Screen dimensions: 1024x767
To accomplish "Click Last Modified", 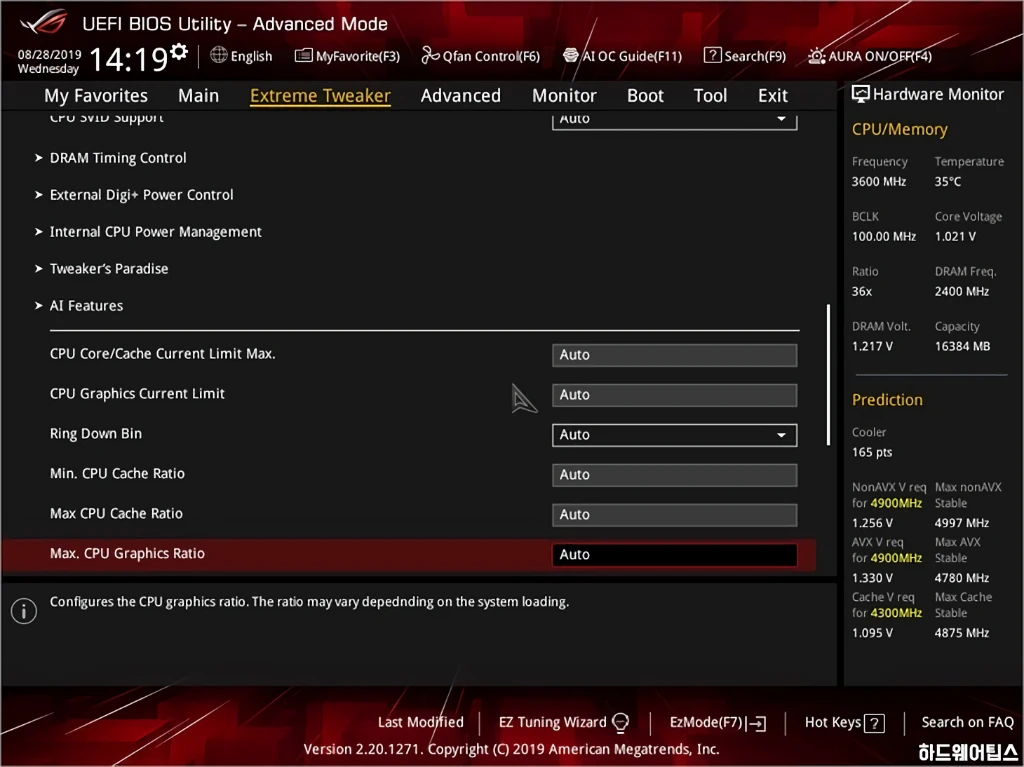I will point(421,722).
